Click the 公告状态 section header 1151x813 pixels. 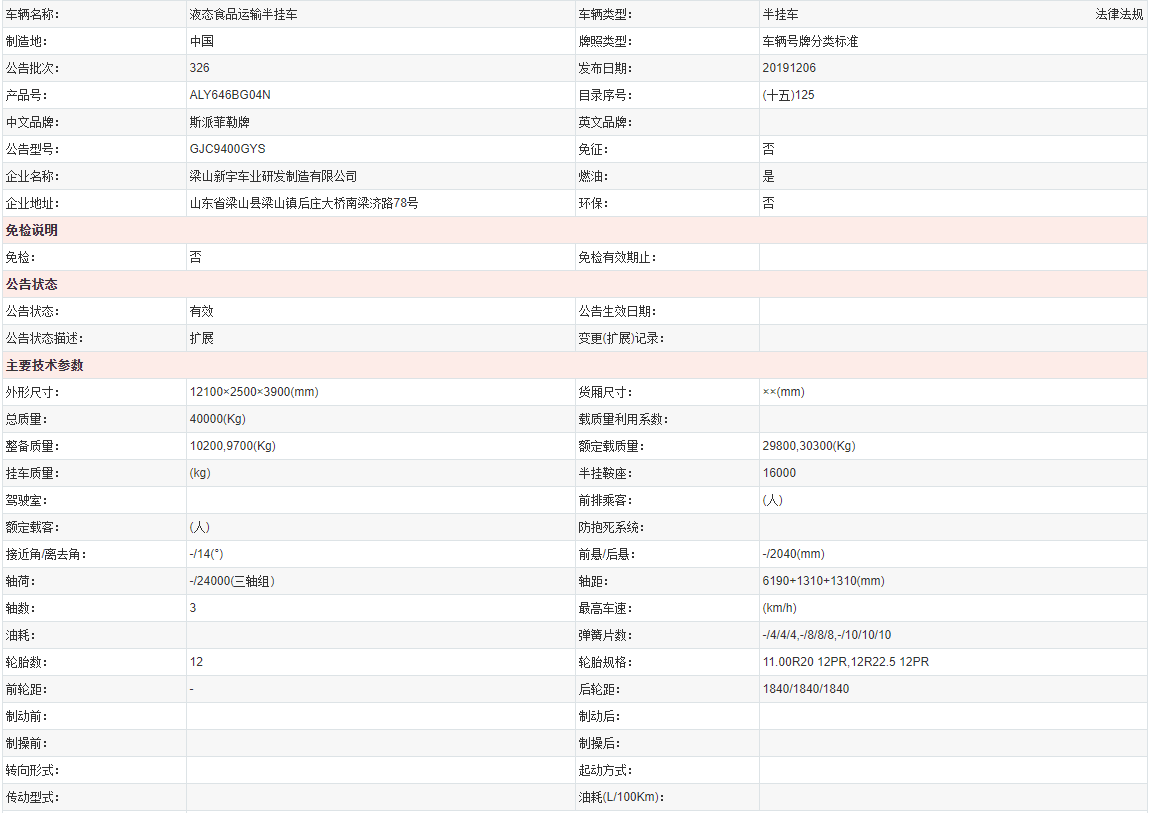pyautogui.click(x=32, y=285)
